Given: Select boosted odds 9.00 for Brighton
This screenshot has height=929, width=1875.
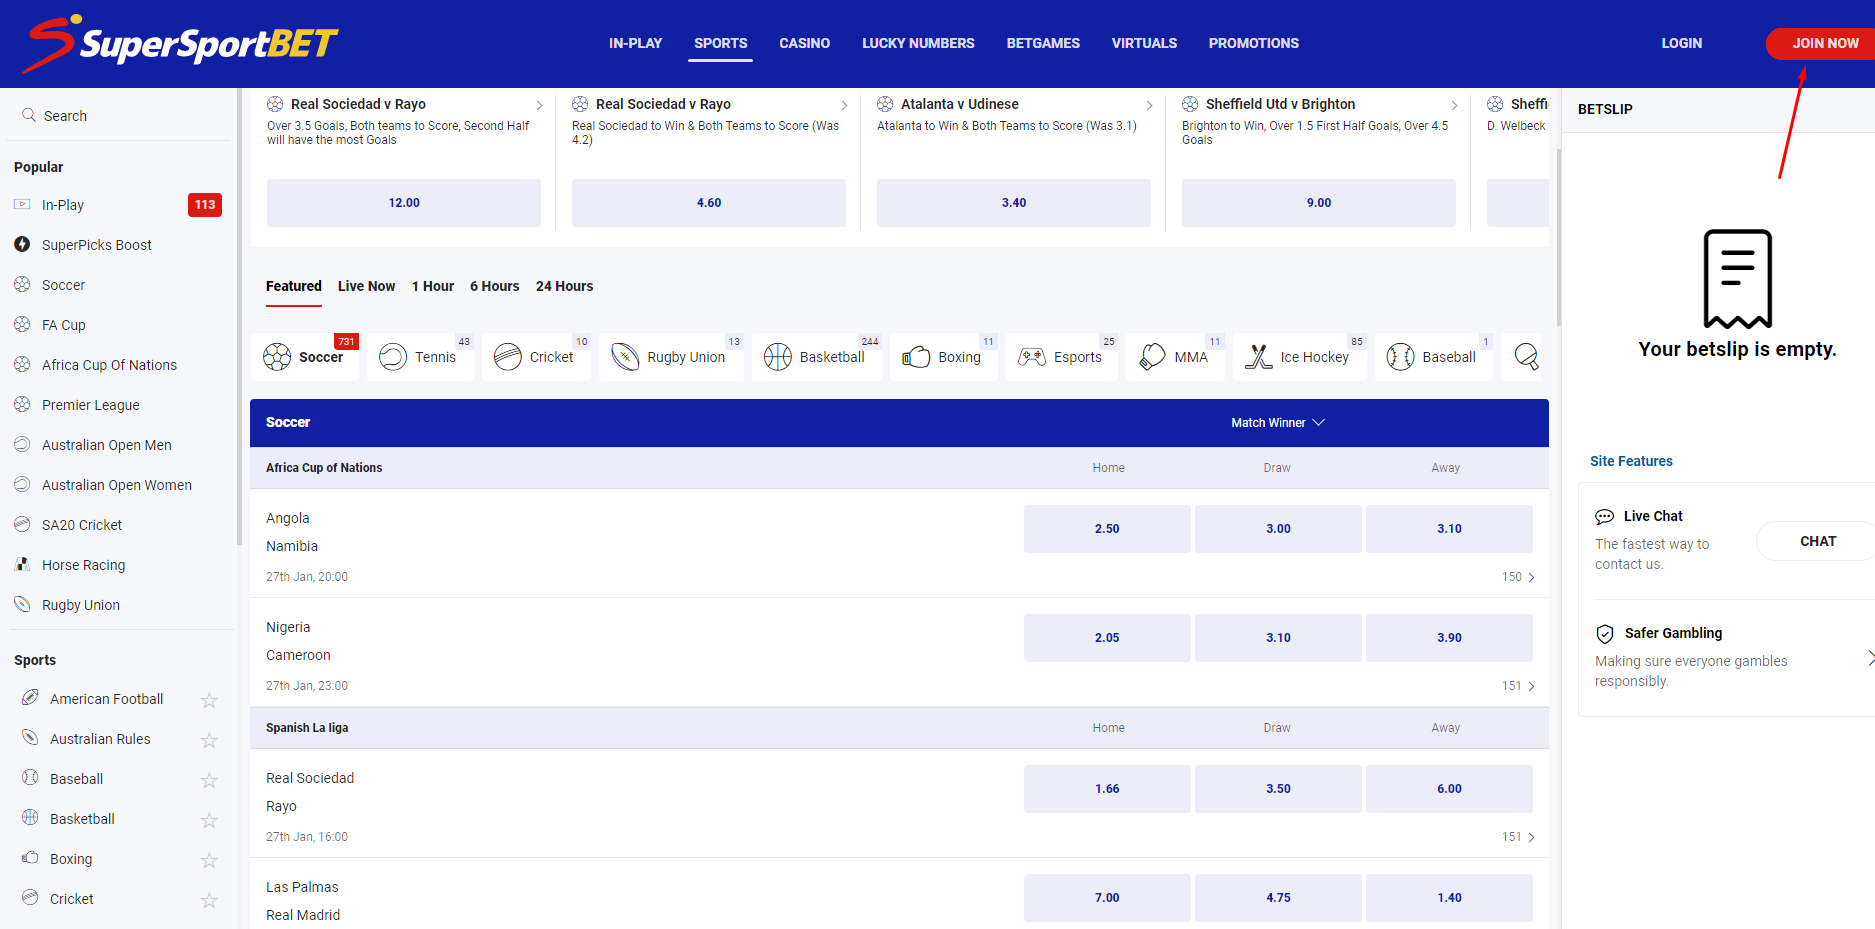Looking at the screenshot, I should click(1318, 203).
